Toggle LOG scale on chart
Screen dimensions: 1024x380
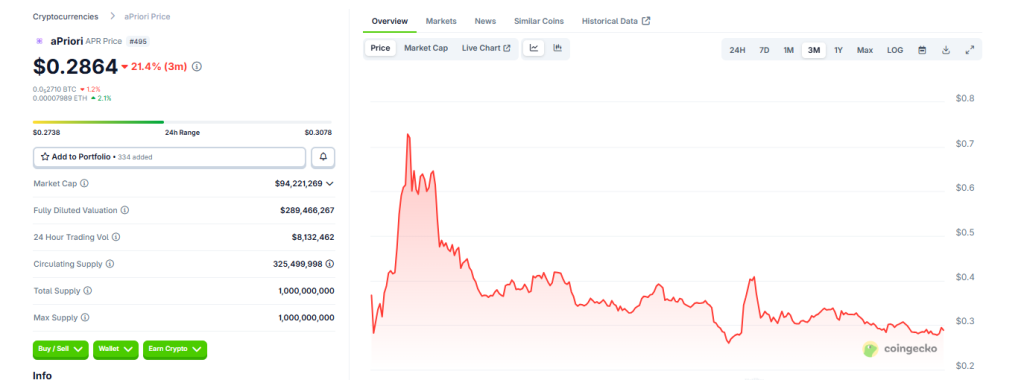(x=895, y=50)
